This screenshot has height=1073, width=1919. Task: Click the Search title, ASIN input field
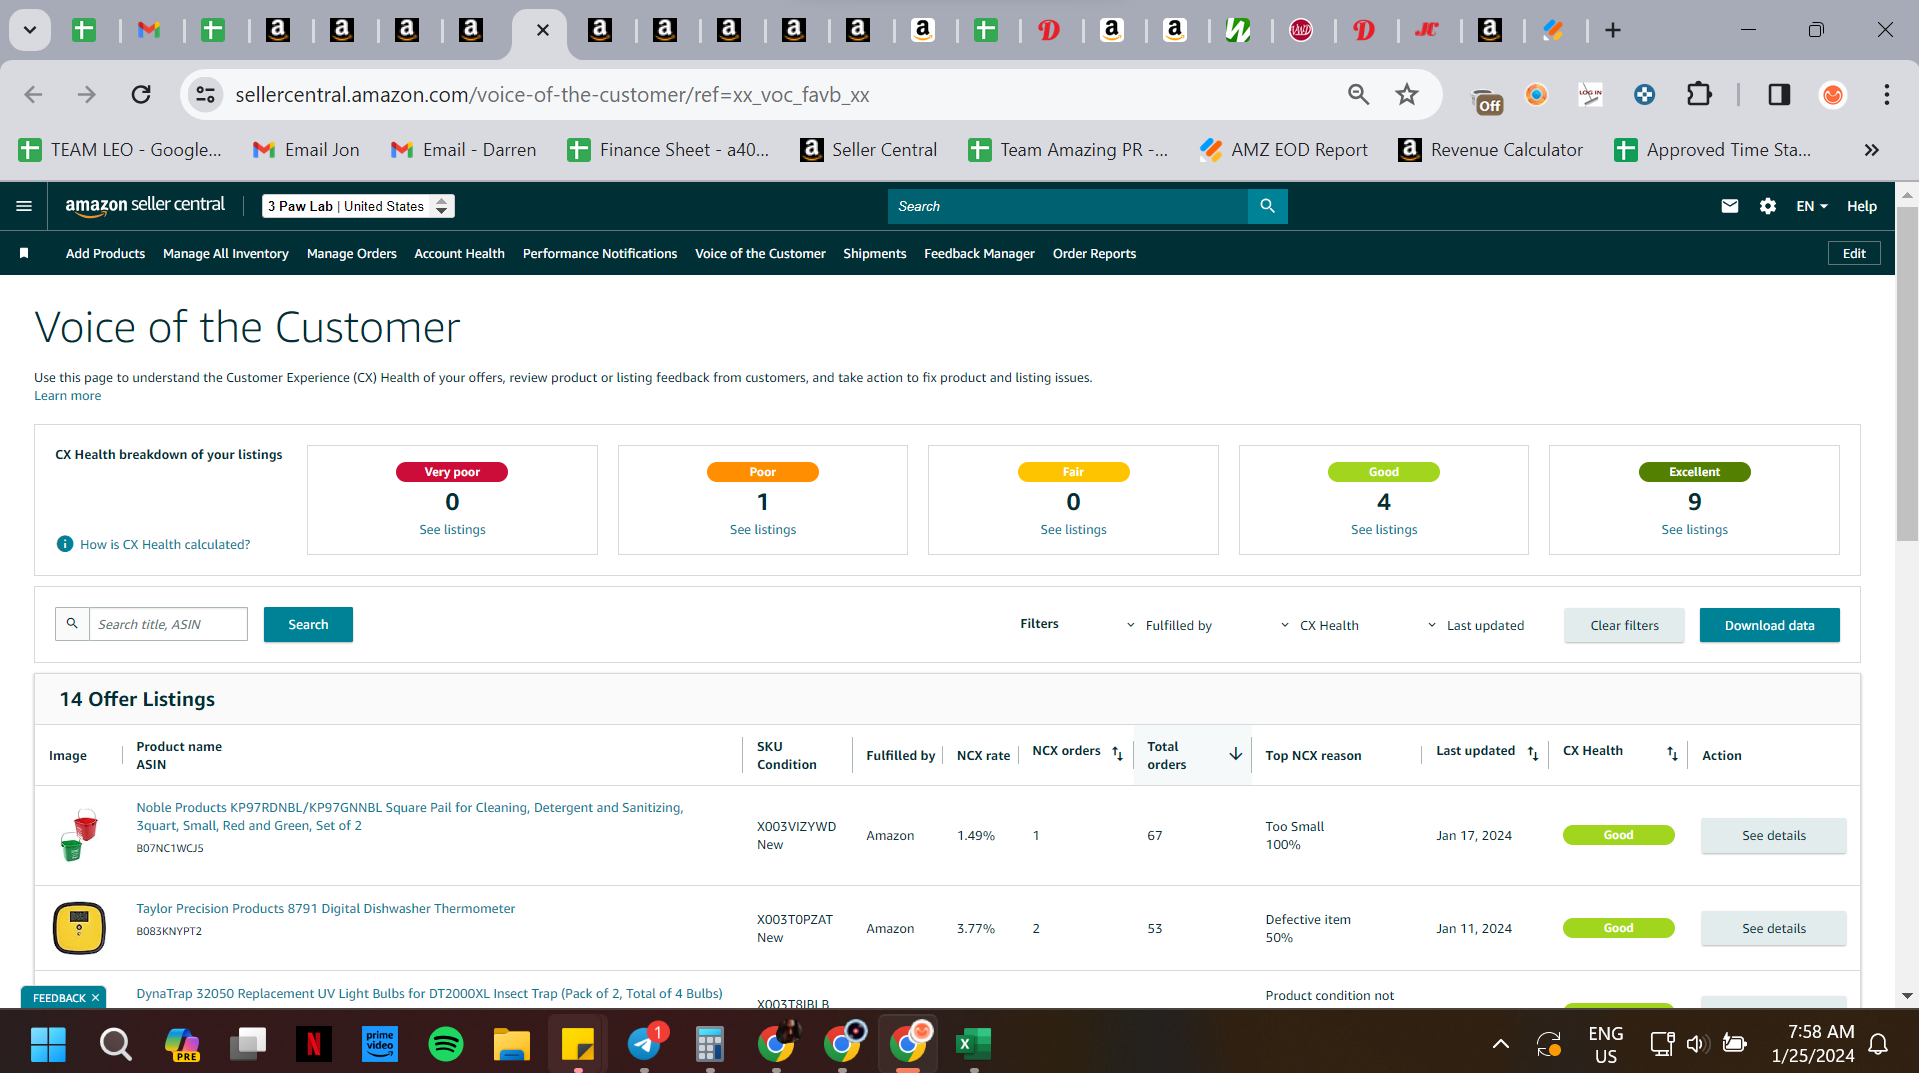click(168, 624)
